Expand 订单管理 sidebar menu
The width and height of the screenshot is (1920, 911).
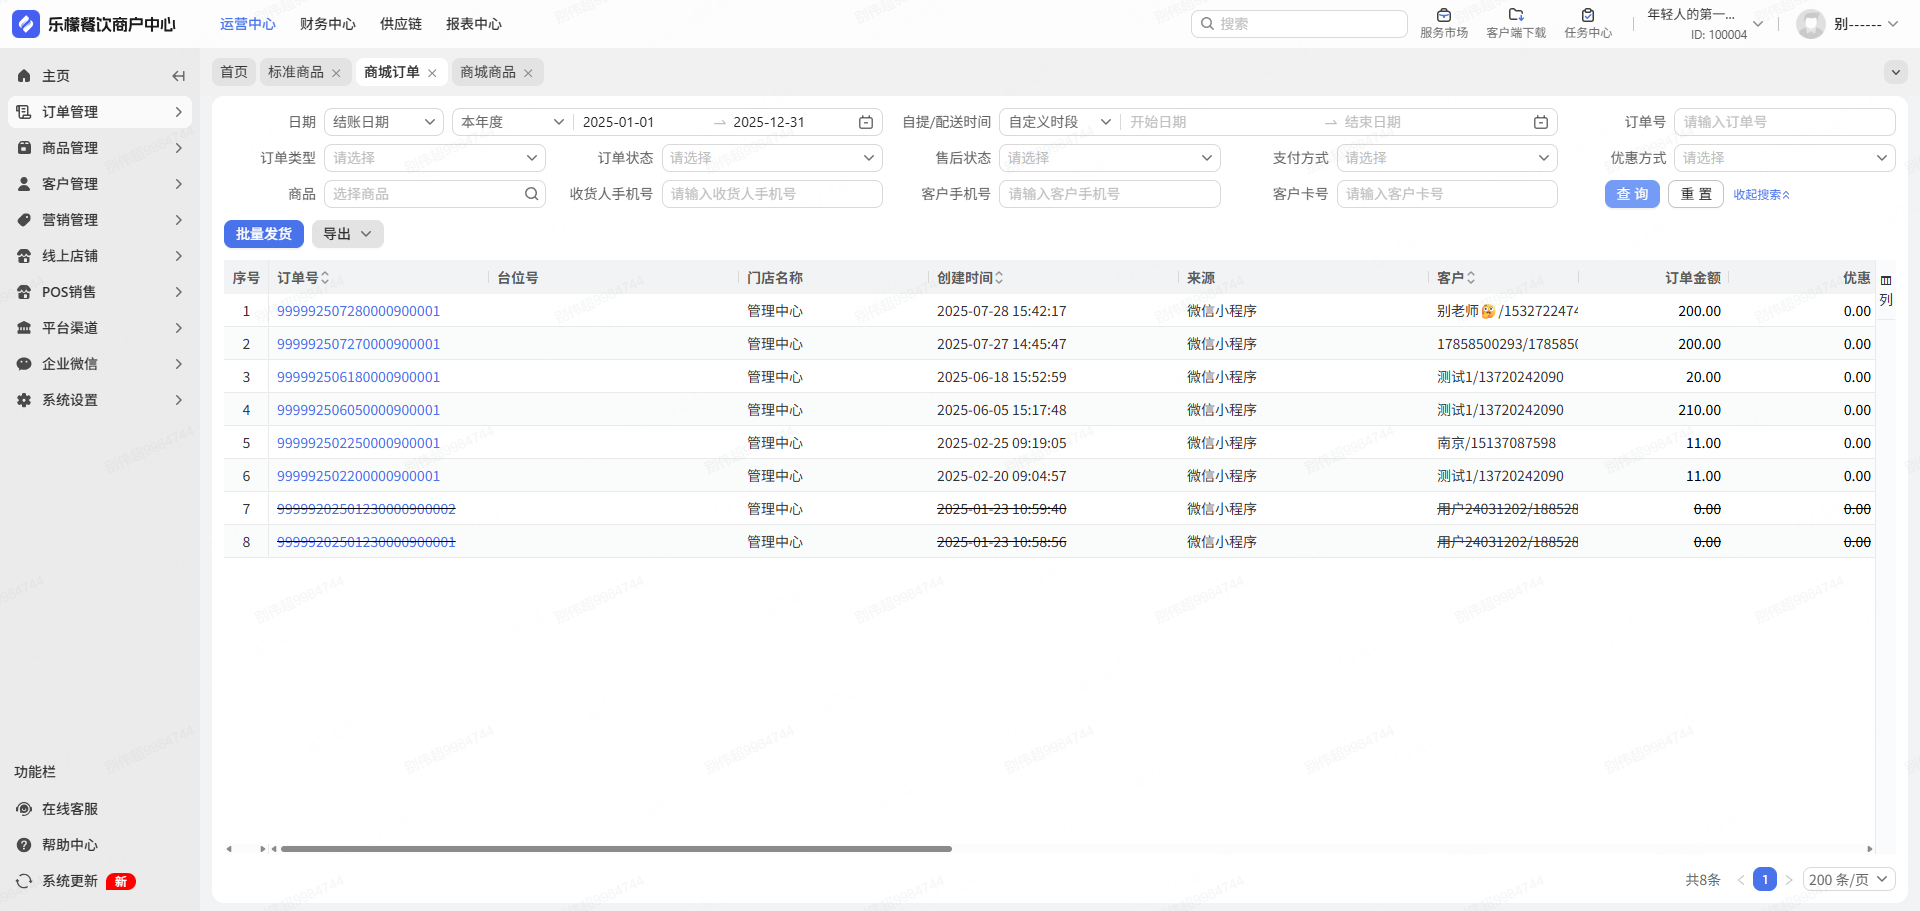100,112
